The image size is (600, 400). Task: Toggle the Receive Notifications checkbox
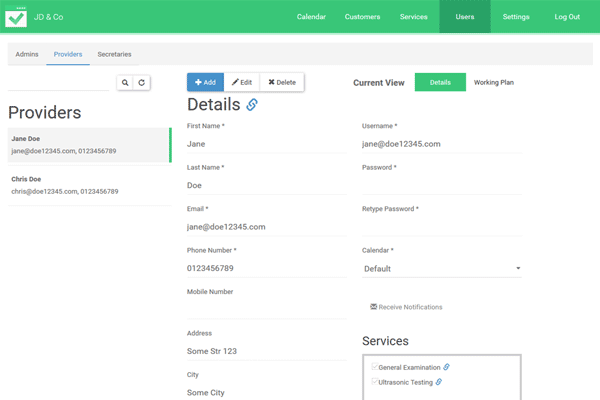pyautogui.click(x=374, y=307)
